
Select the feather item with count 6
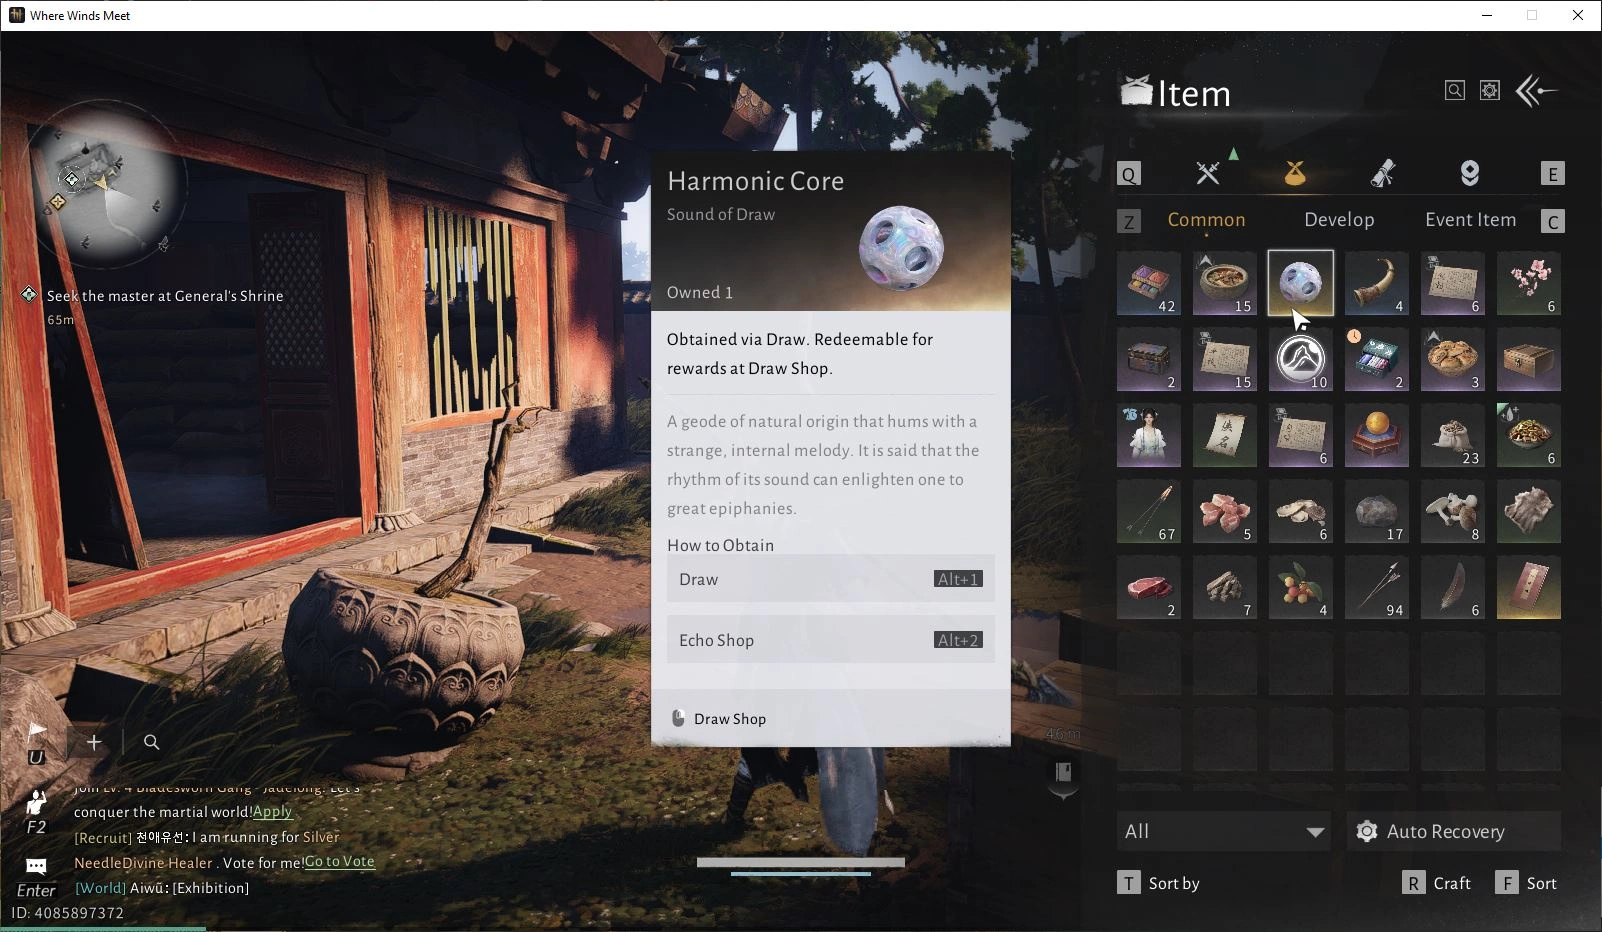[x=1453, y=587]
